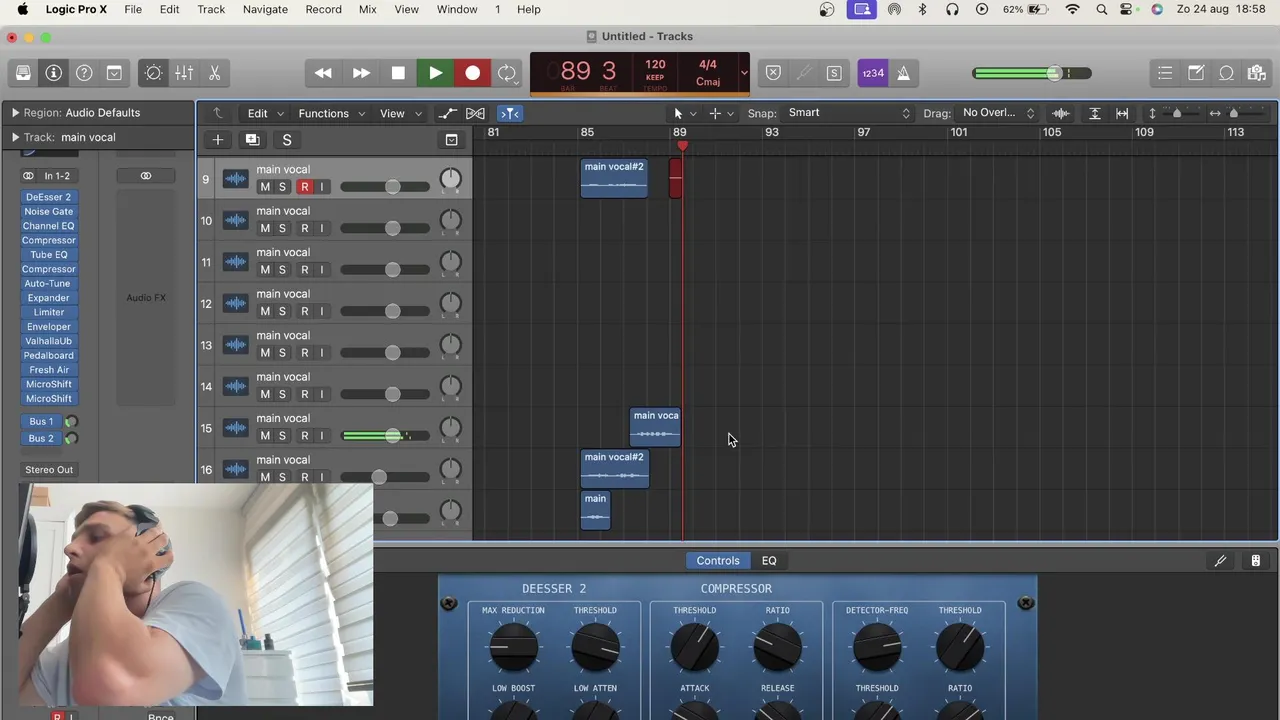
Task: Toggle the metronome click
Action: (903, 73)
